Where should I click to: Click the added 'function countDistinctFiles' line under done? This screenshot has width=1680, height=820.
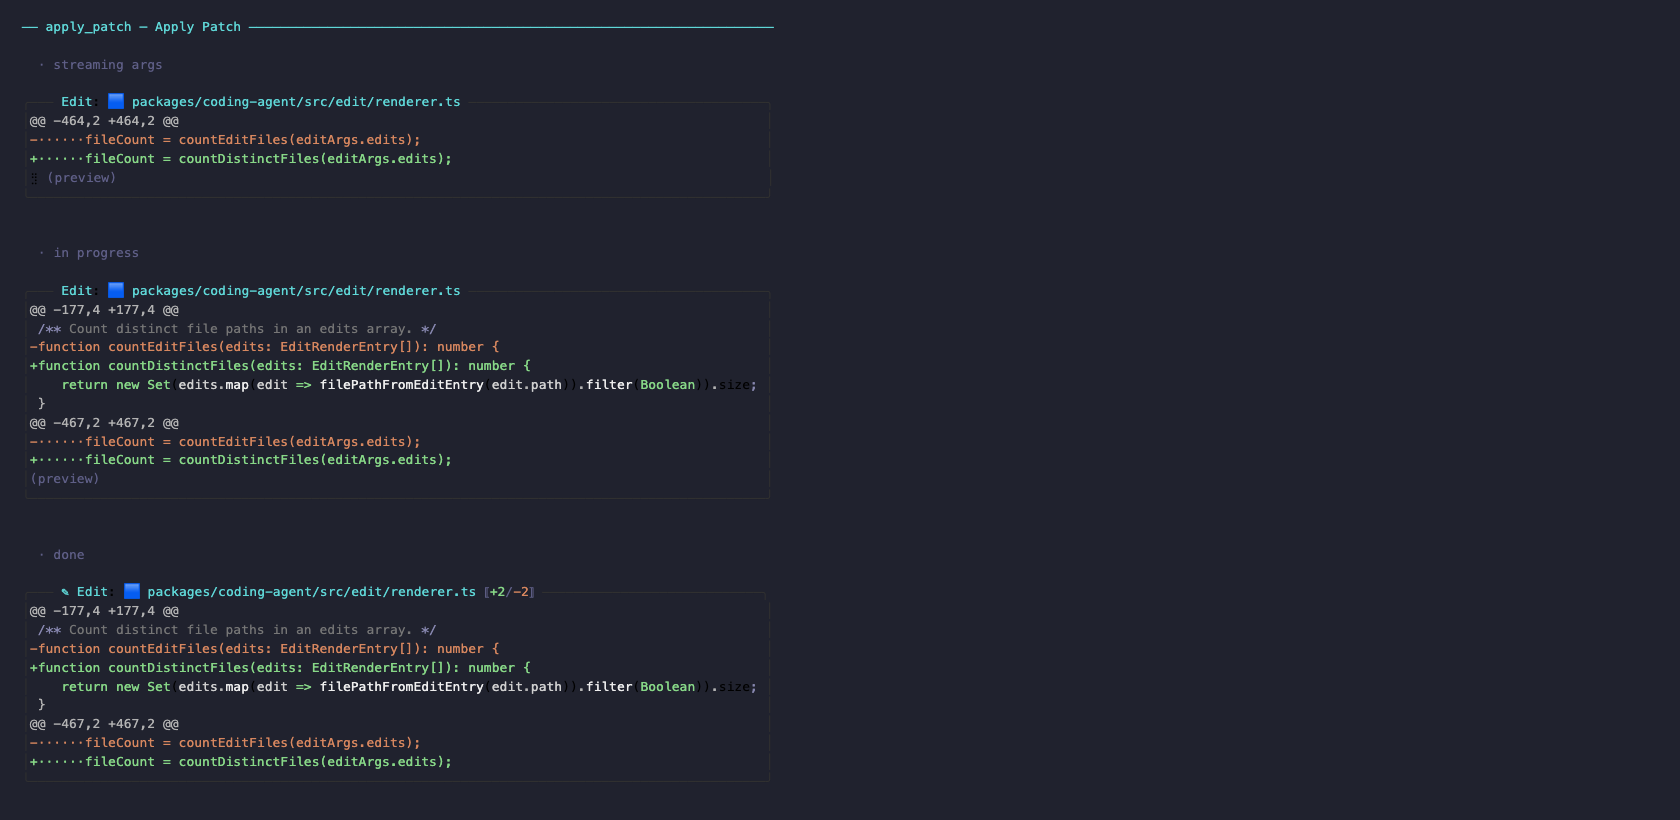(280, 668)
